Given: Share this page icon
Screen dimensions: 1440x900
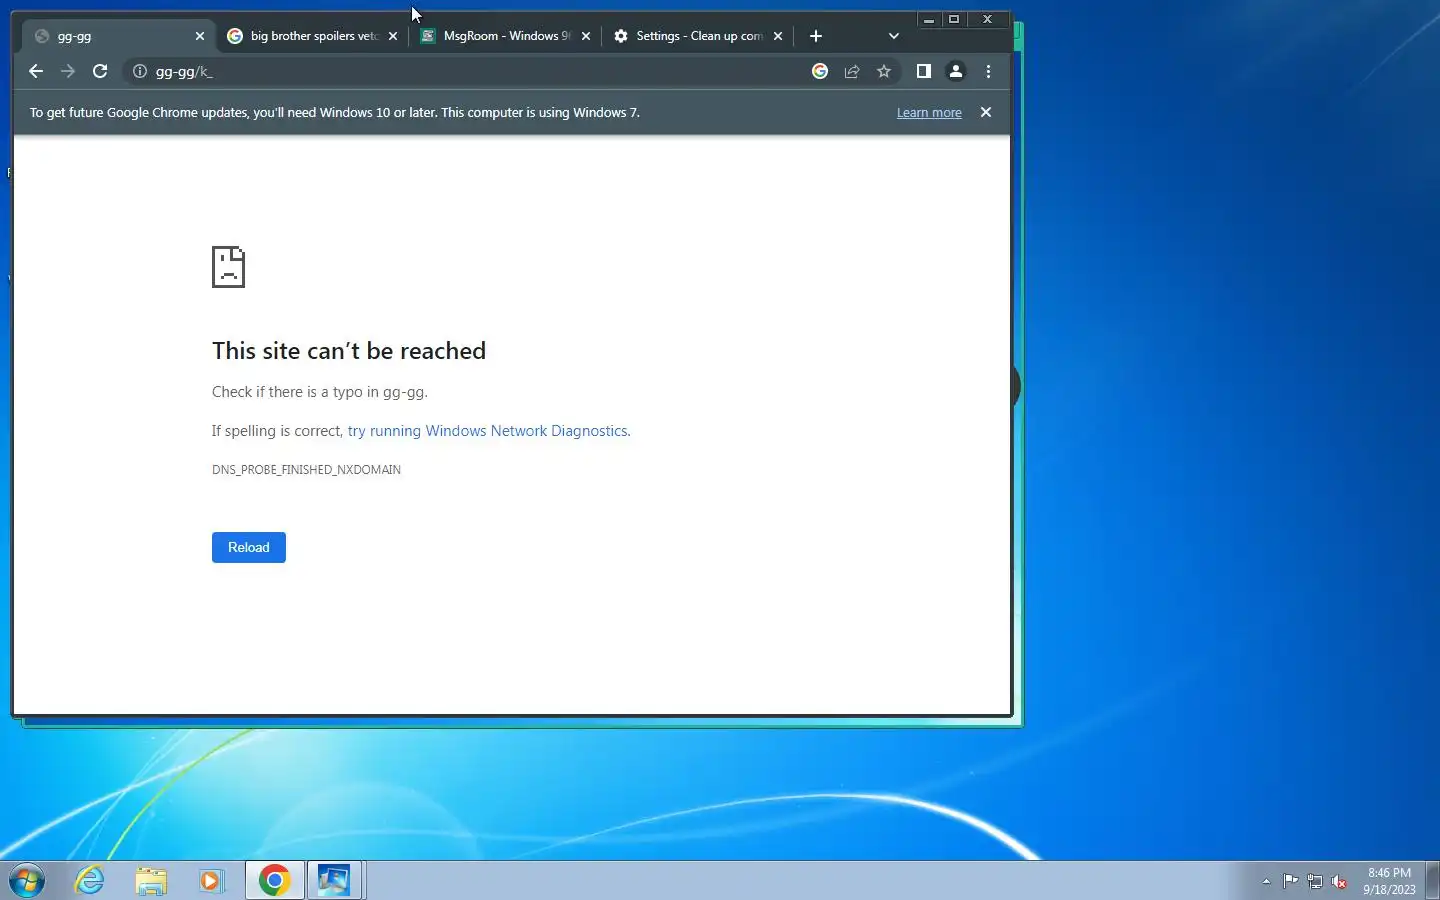Looking at the screenshot, I should click(852, 71).
